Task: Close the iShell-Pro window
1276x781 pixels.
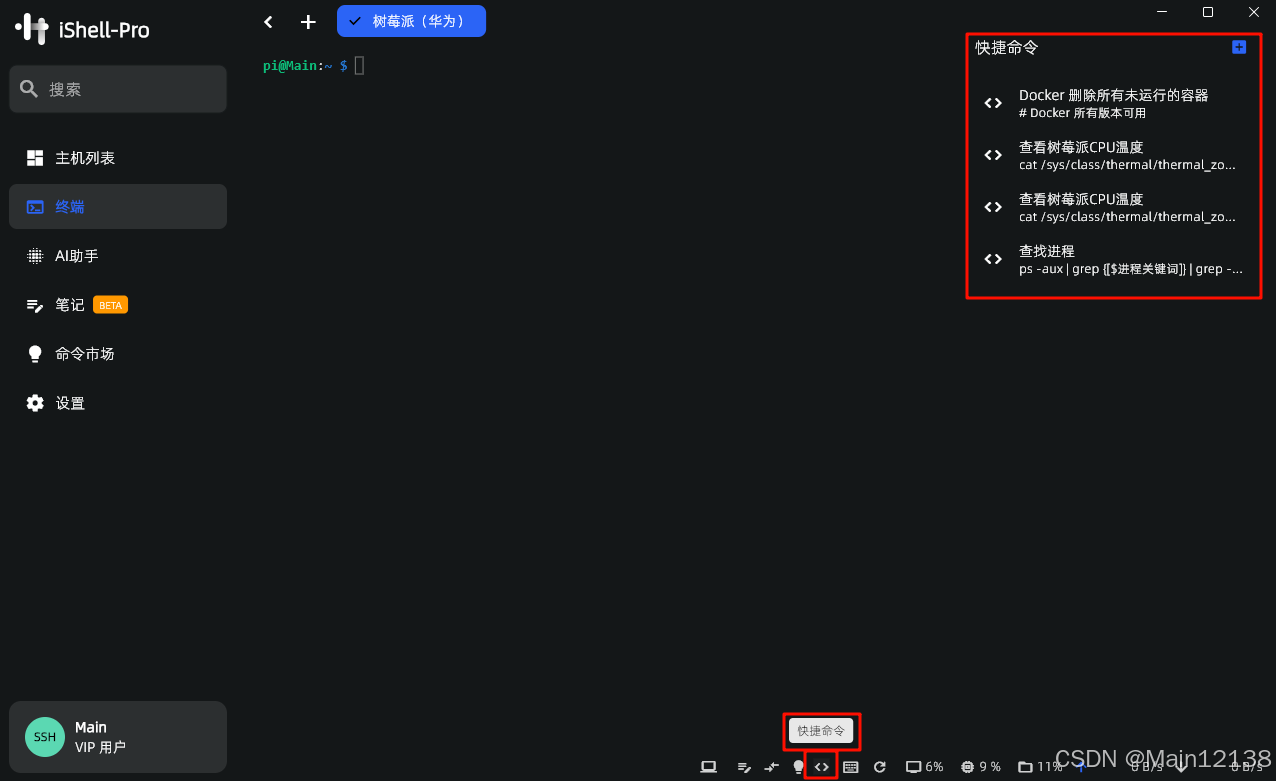Action: click(x=1254, y=12)
